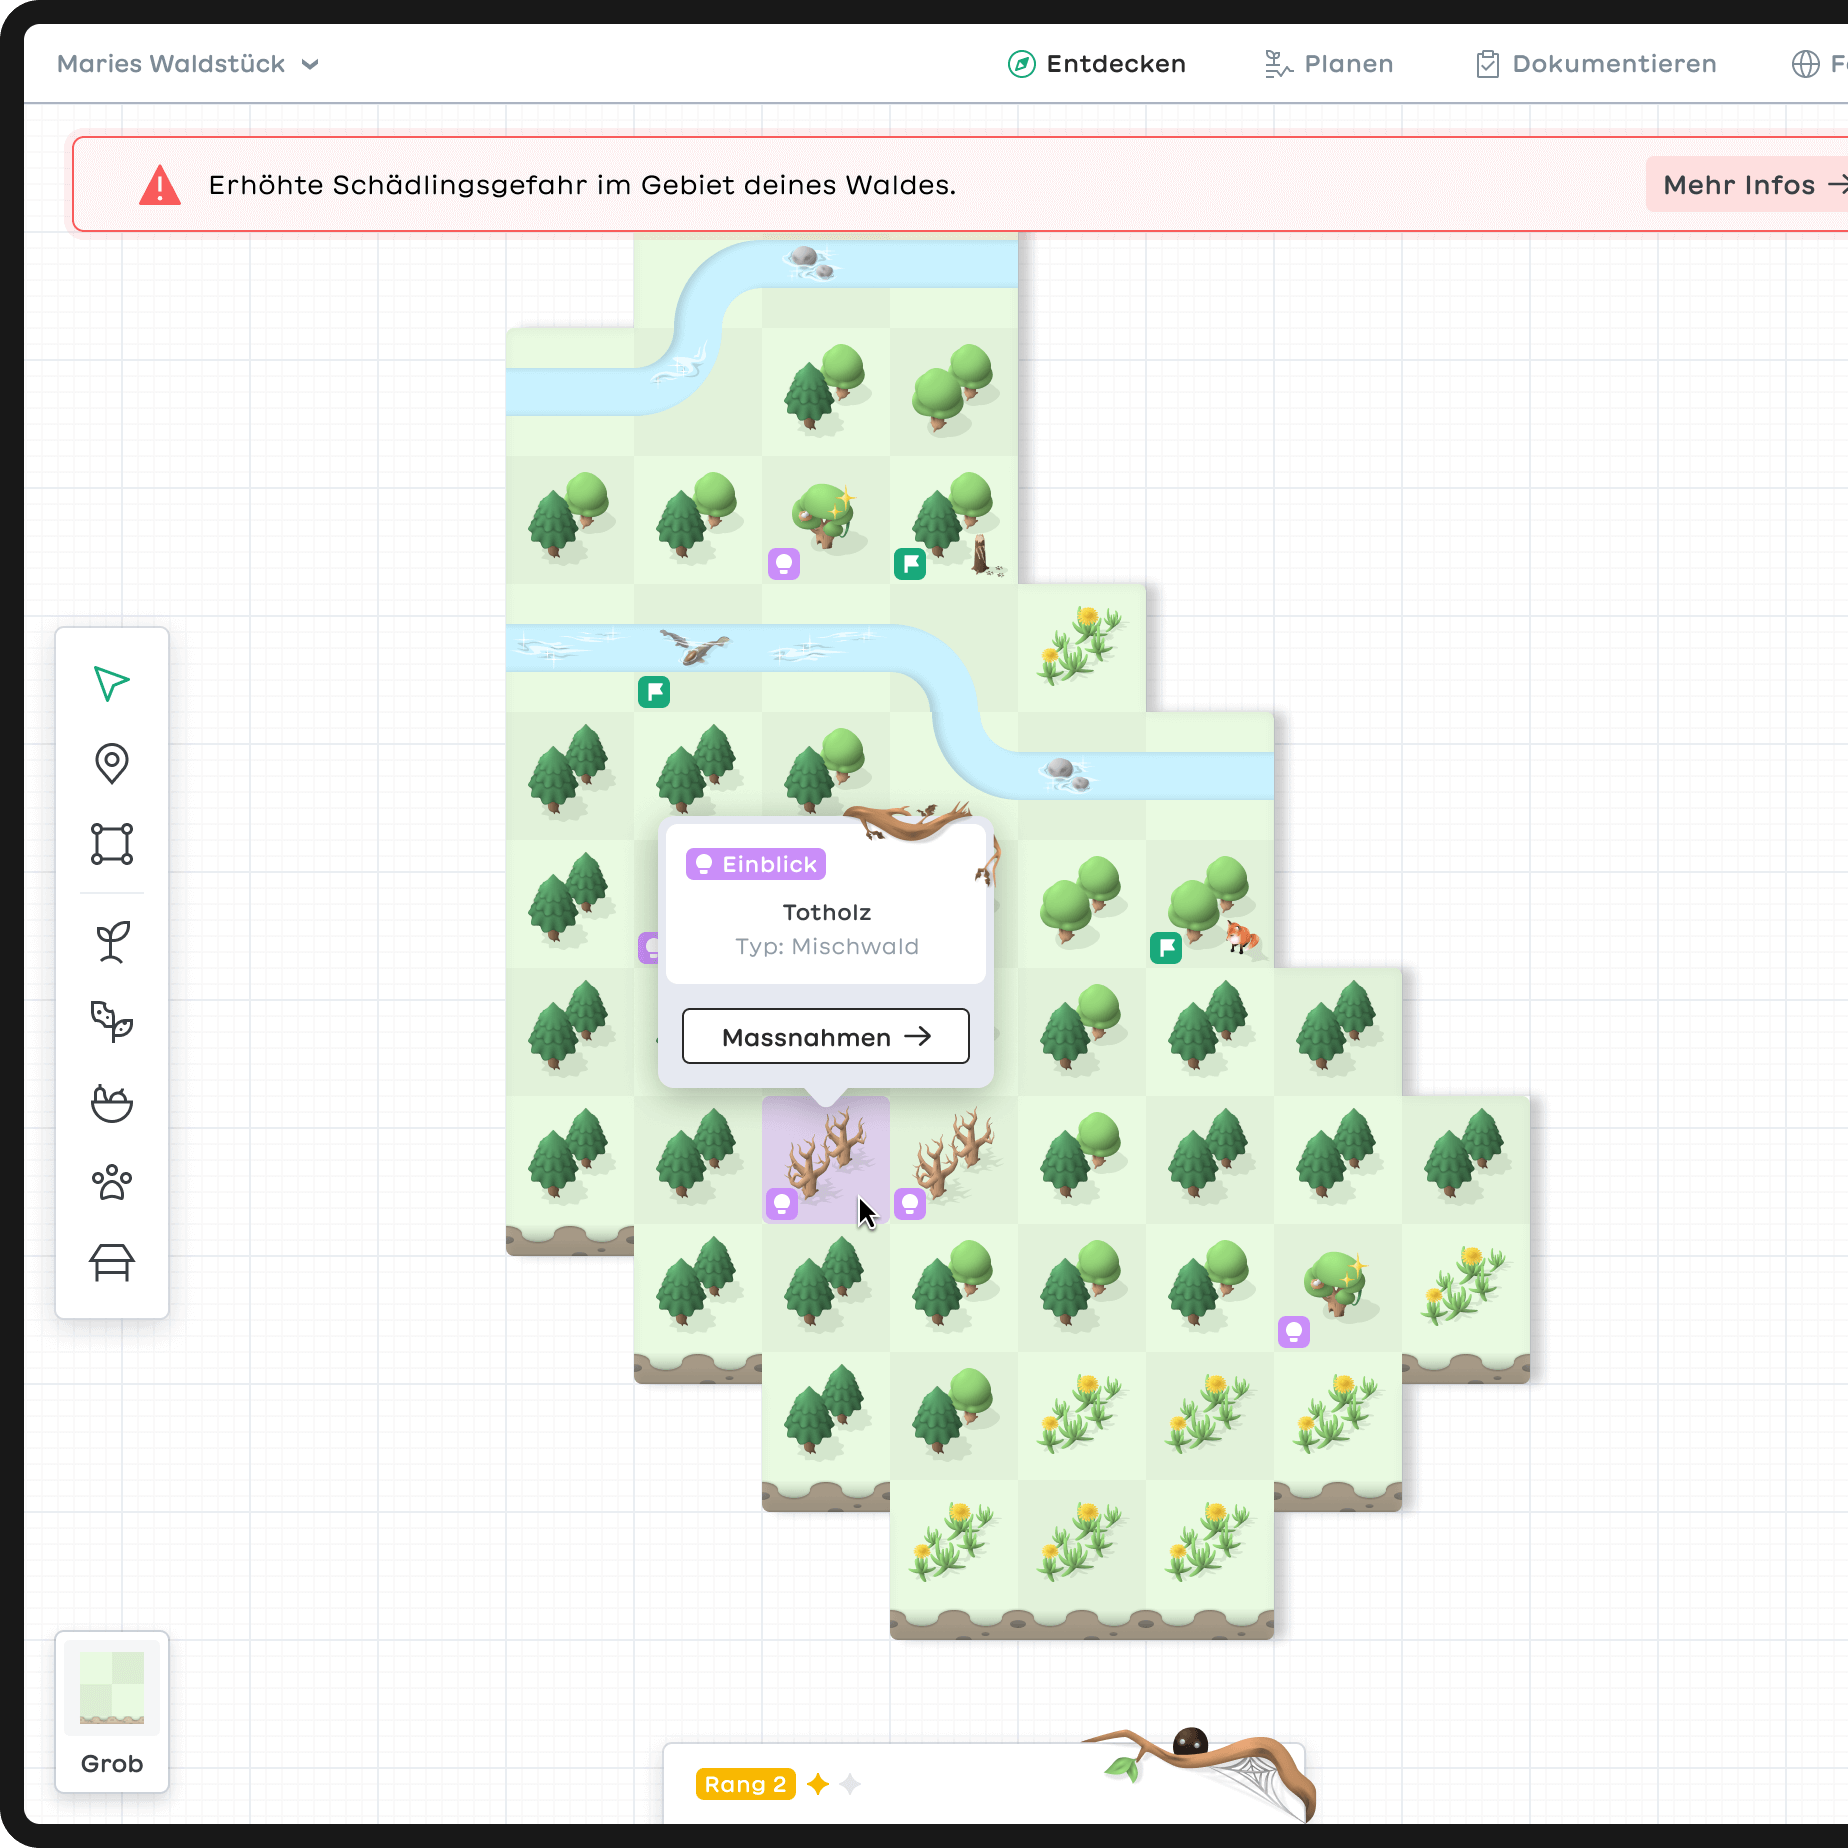
Task: Click the Typ: Mischwald text
Action: coord(827,946)
